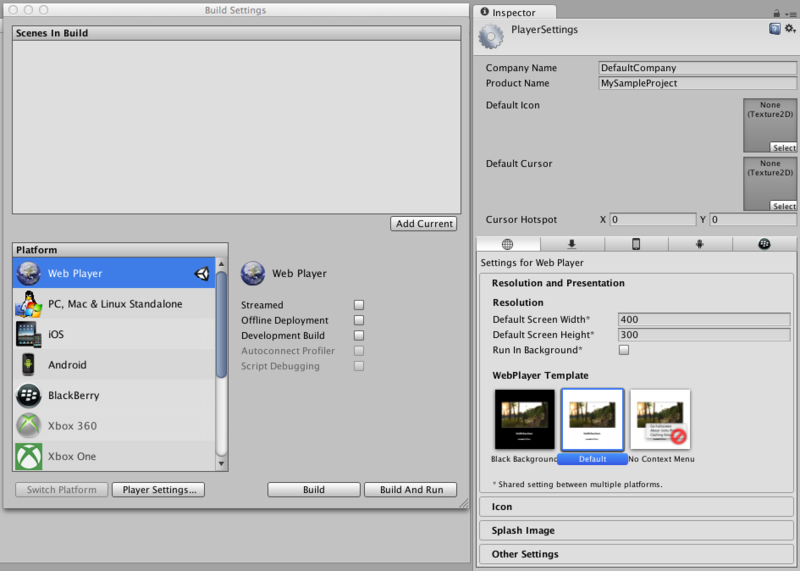Collapse the Resolution and Presentation section
The height and width of the screenshot is (571, 800).
(x=636, y=283)
